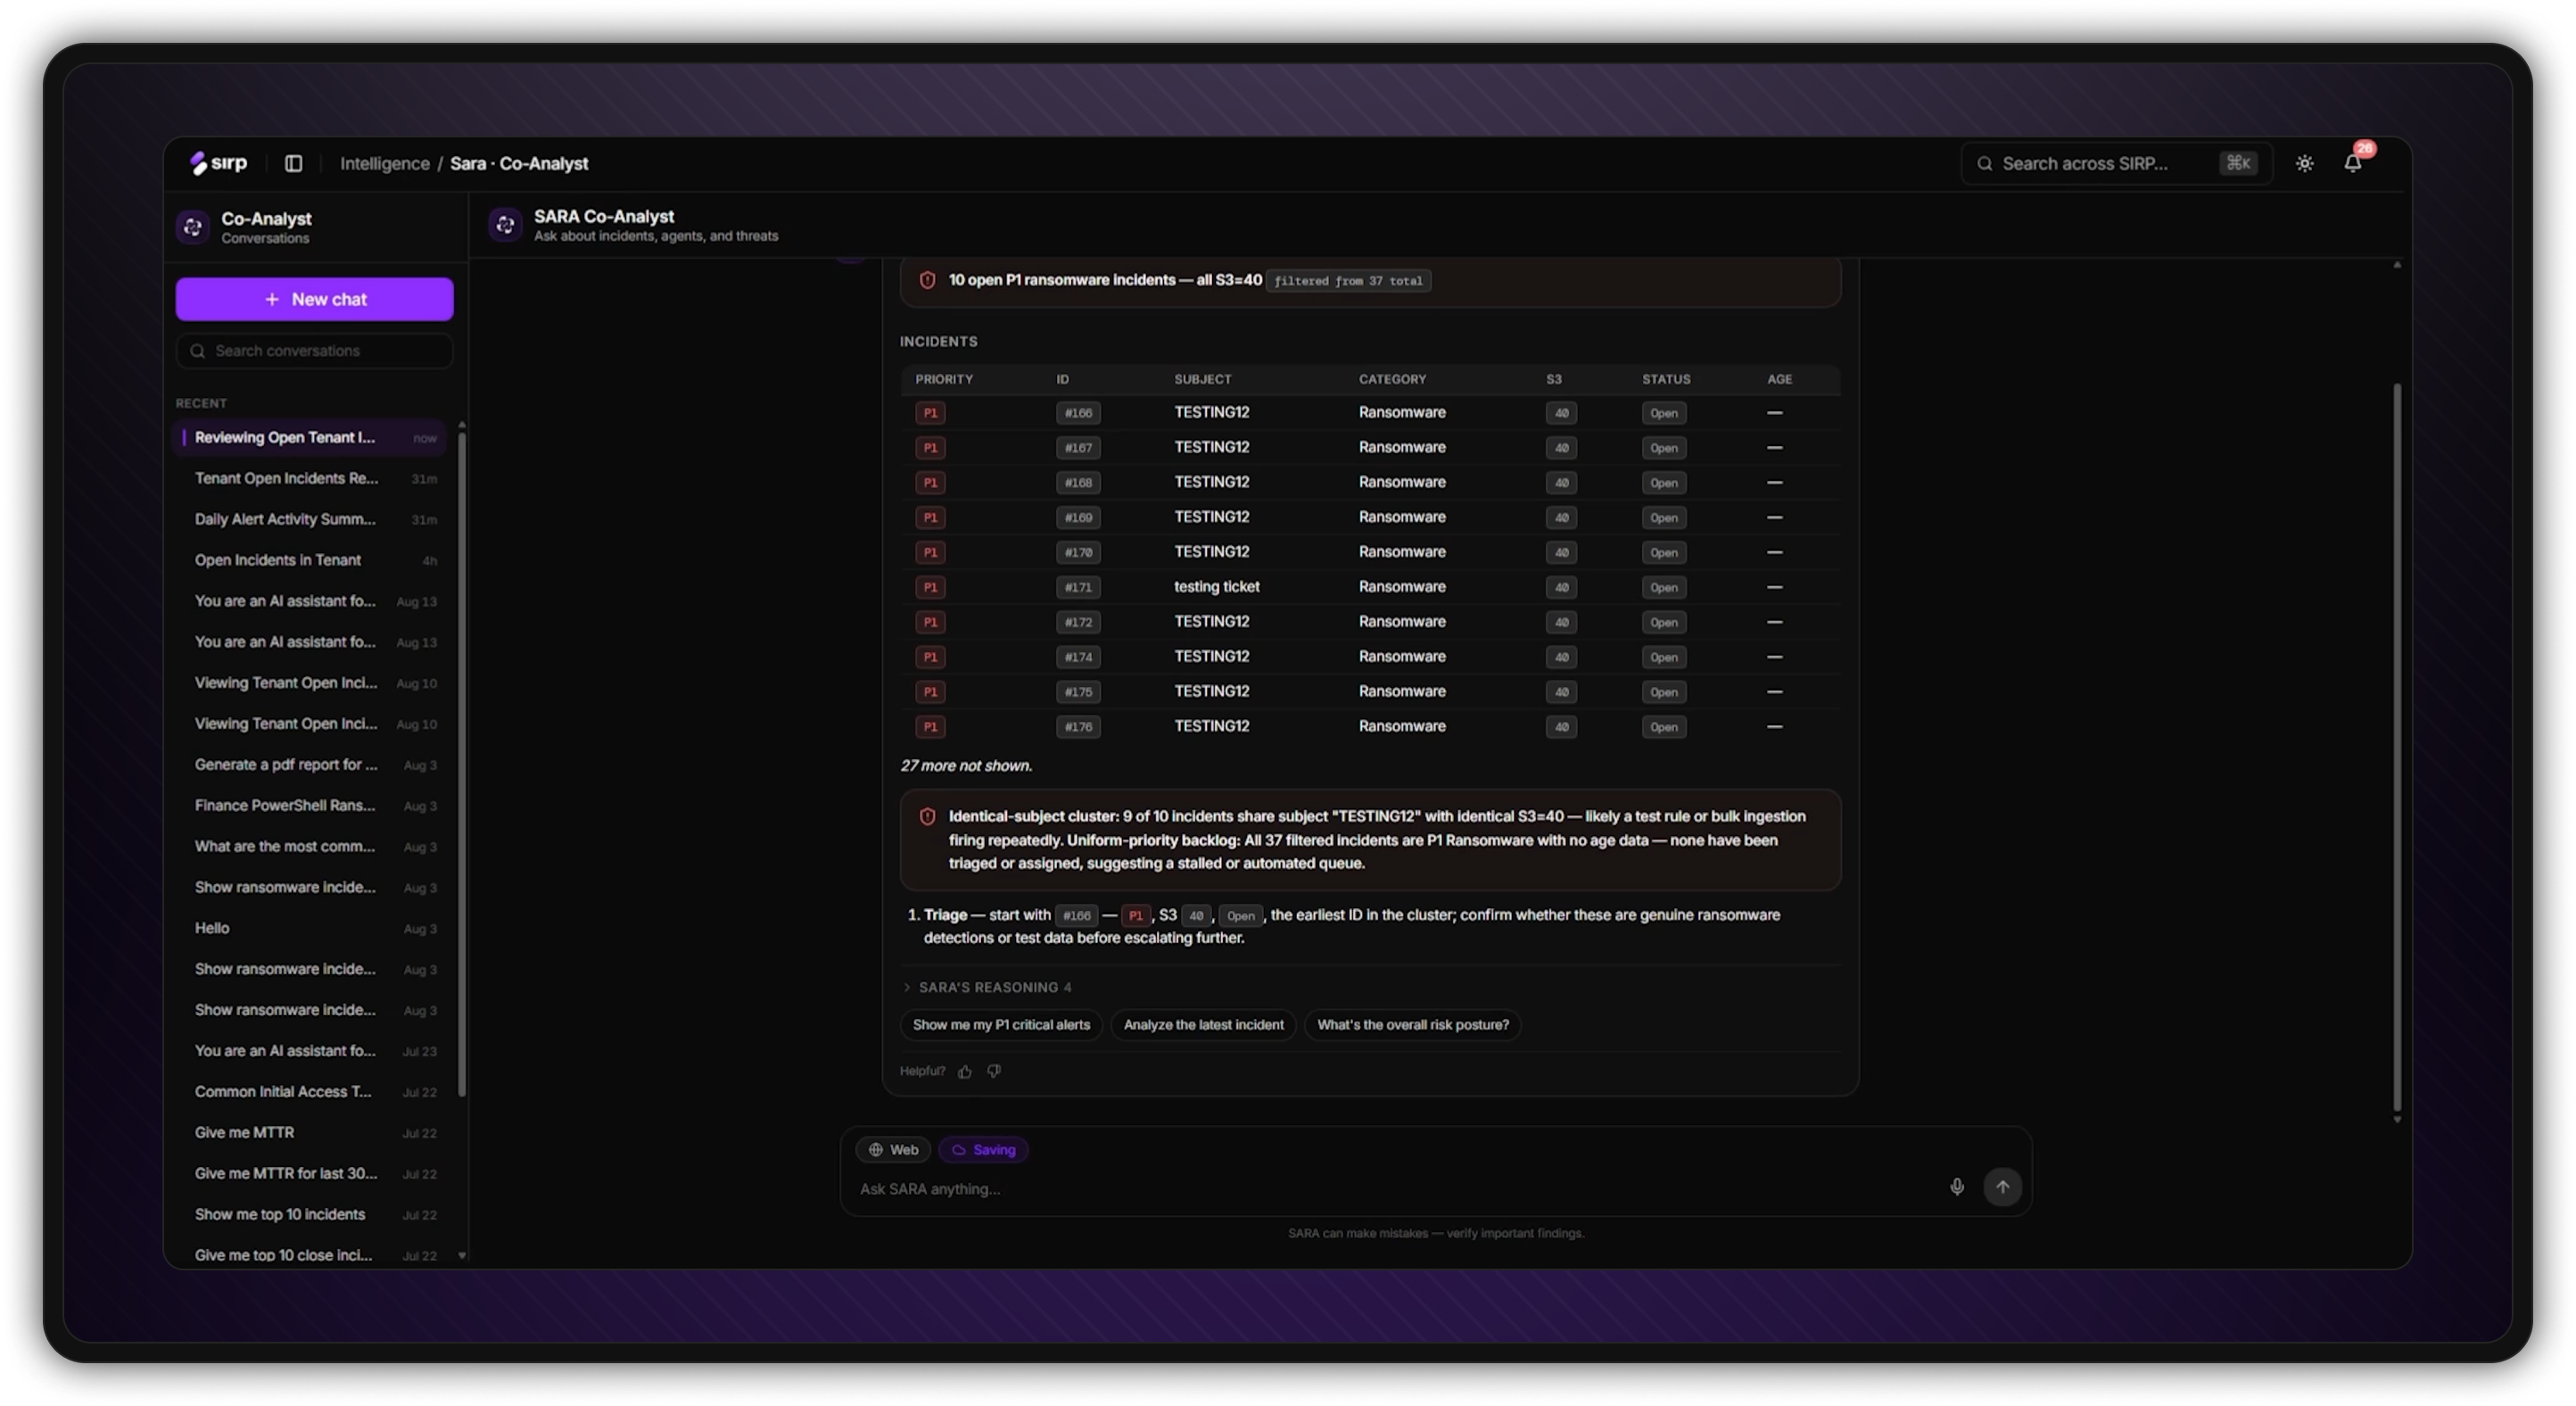Click the sirp logo
The width and height of the screenshot is (2576, 1406).
[x=218, y=163]
